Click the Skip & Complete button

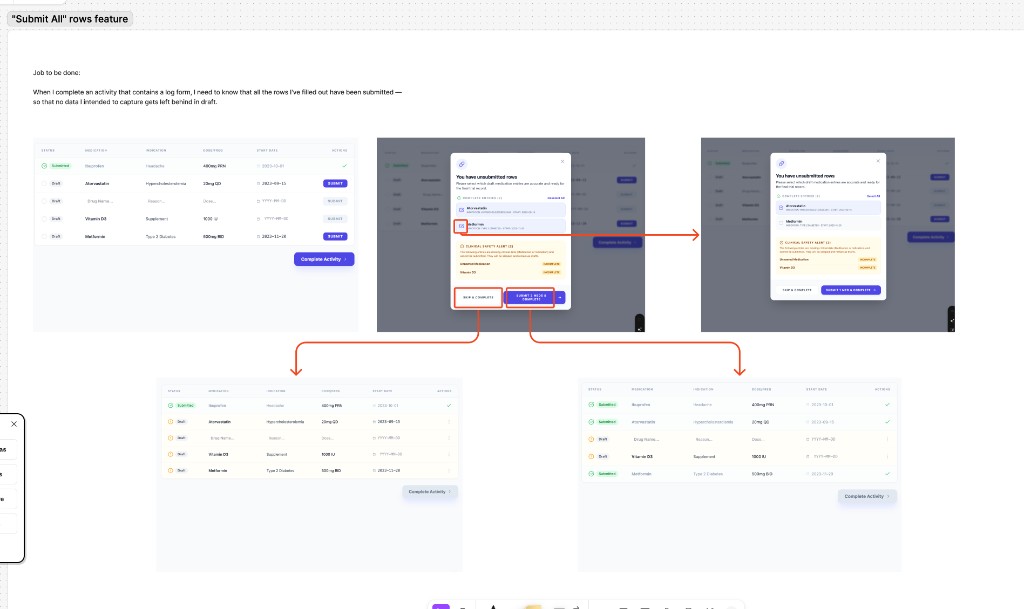pyautogui.click(x=479, y=297)
